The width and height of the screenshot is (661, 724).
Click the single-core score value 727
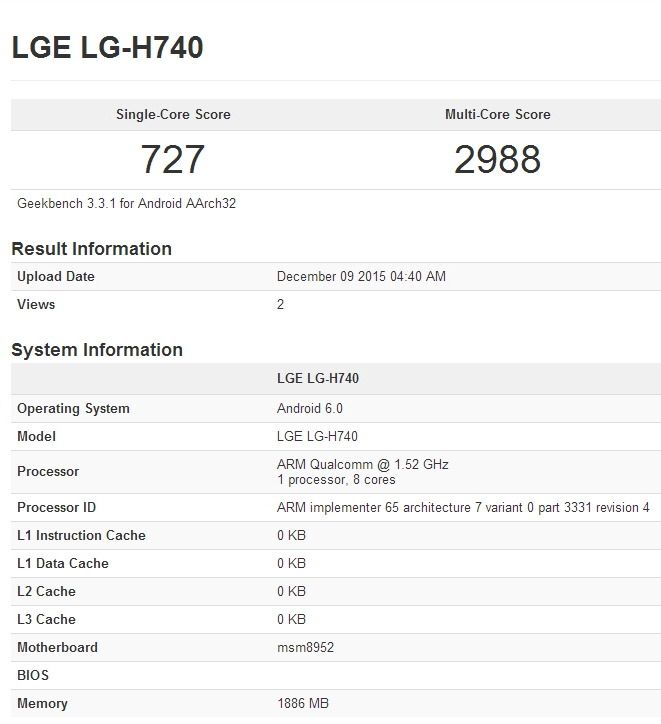[173, 159]
